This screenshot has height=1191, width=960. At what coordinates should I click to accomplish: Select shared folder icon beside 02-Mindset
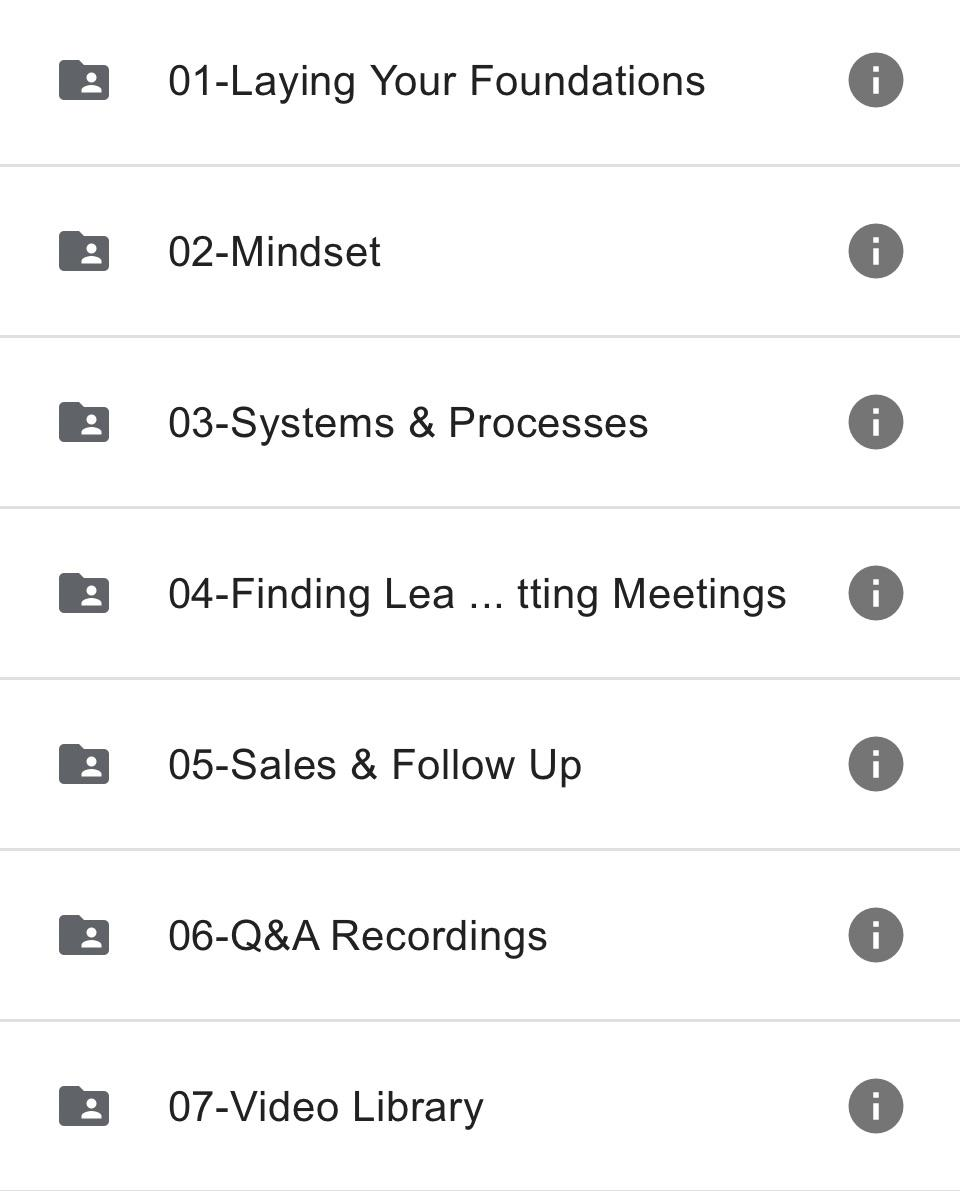click(x=84, y=251)
